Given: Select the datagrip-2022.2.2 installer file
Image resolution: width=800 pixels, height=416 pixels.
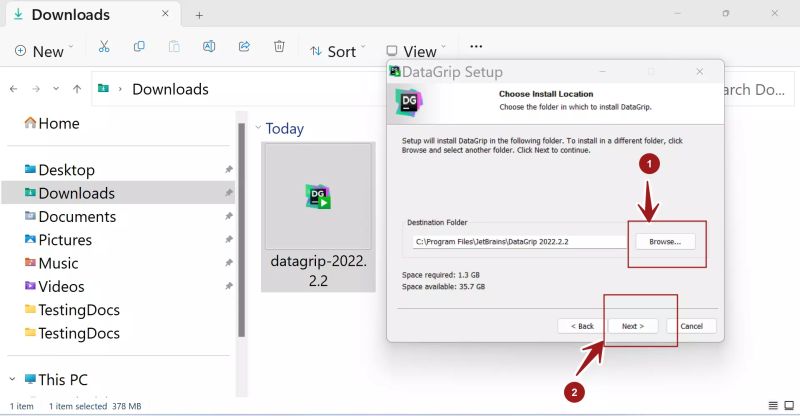Looking at the screenshot, I should 318,217.
